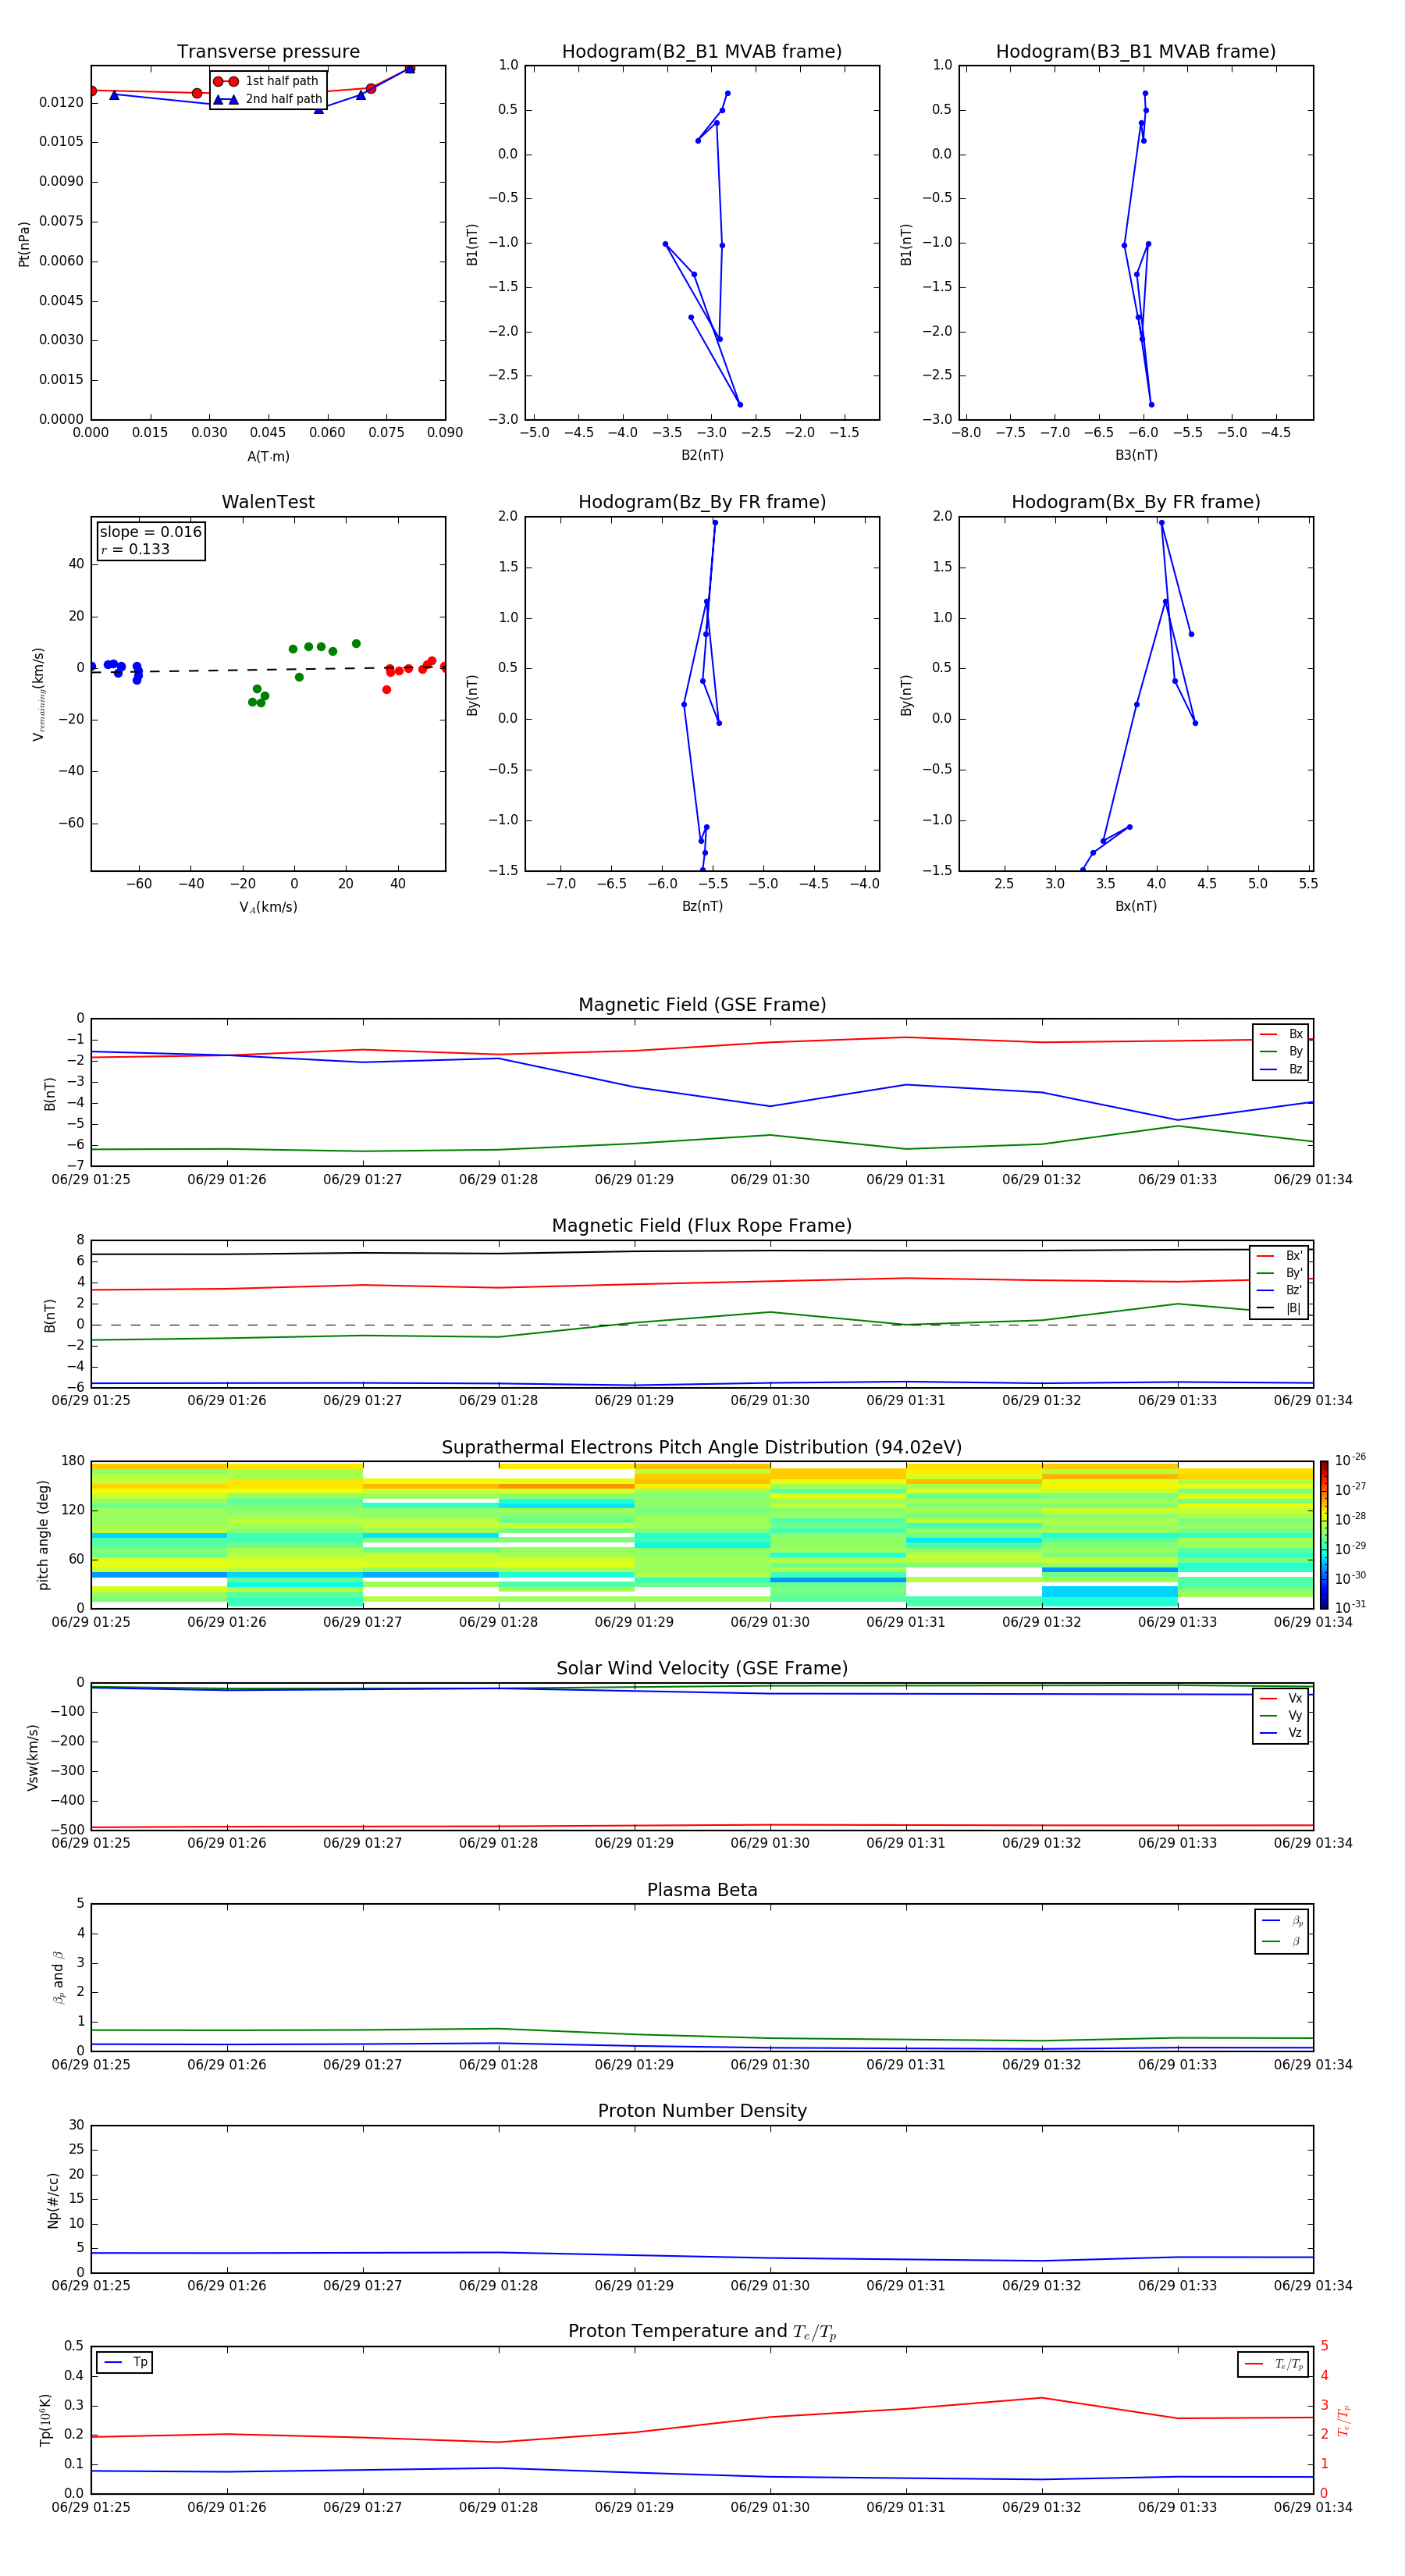The width and height of the screenshot is (1405, 2576).
Task: Click '06/29 01:30' under Magnetic Field GSE panel
Action: 770,1180
